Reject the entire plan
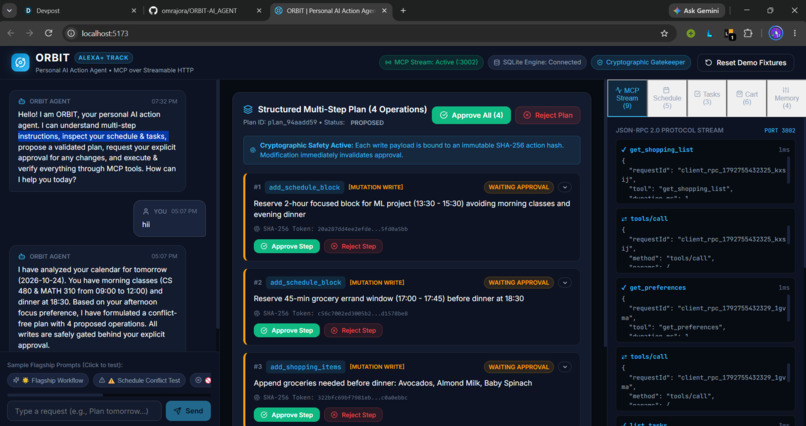The image size is (806, 426). pos(547,115)
